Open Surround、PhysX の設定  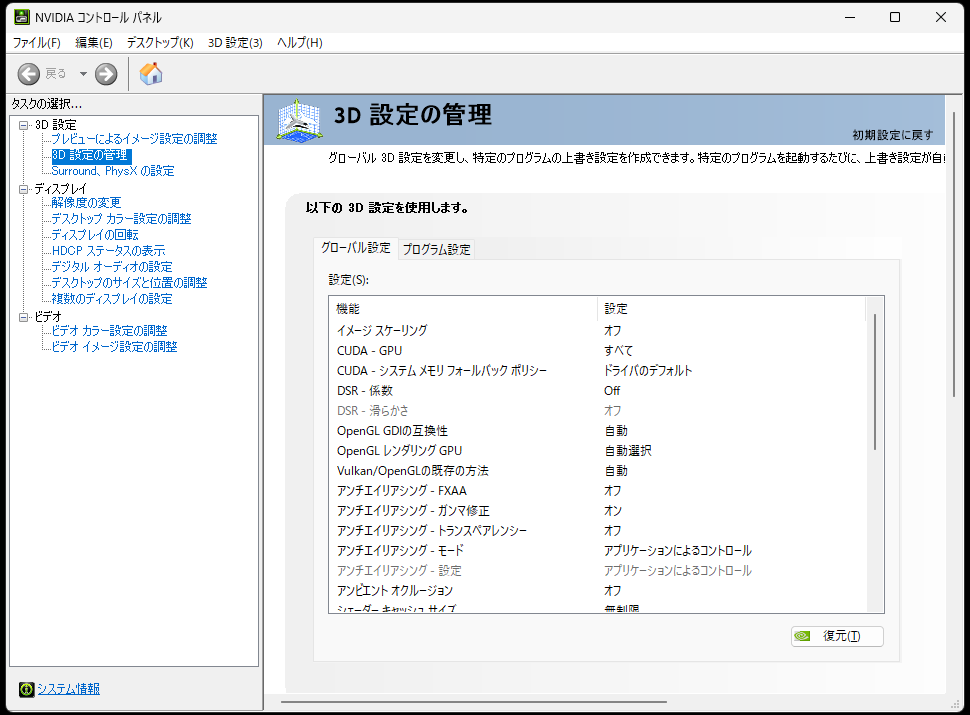(113, 171)
